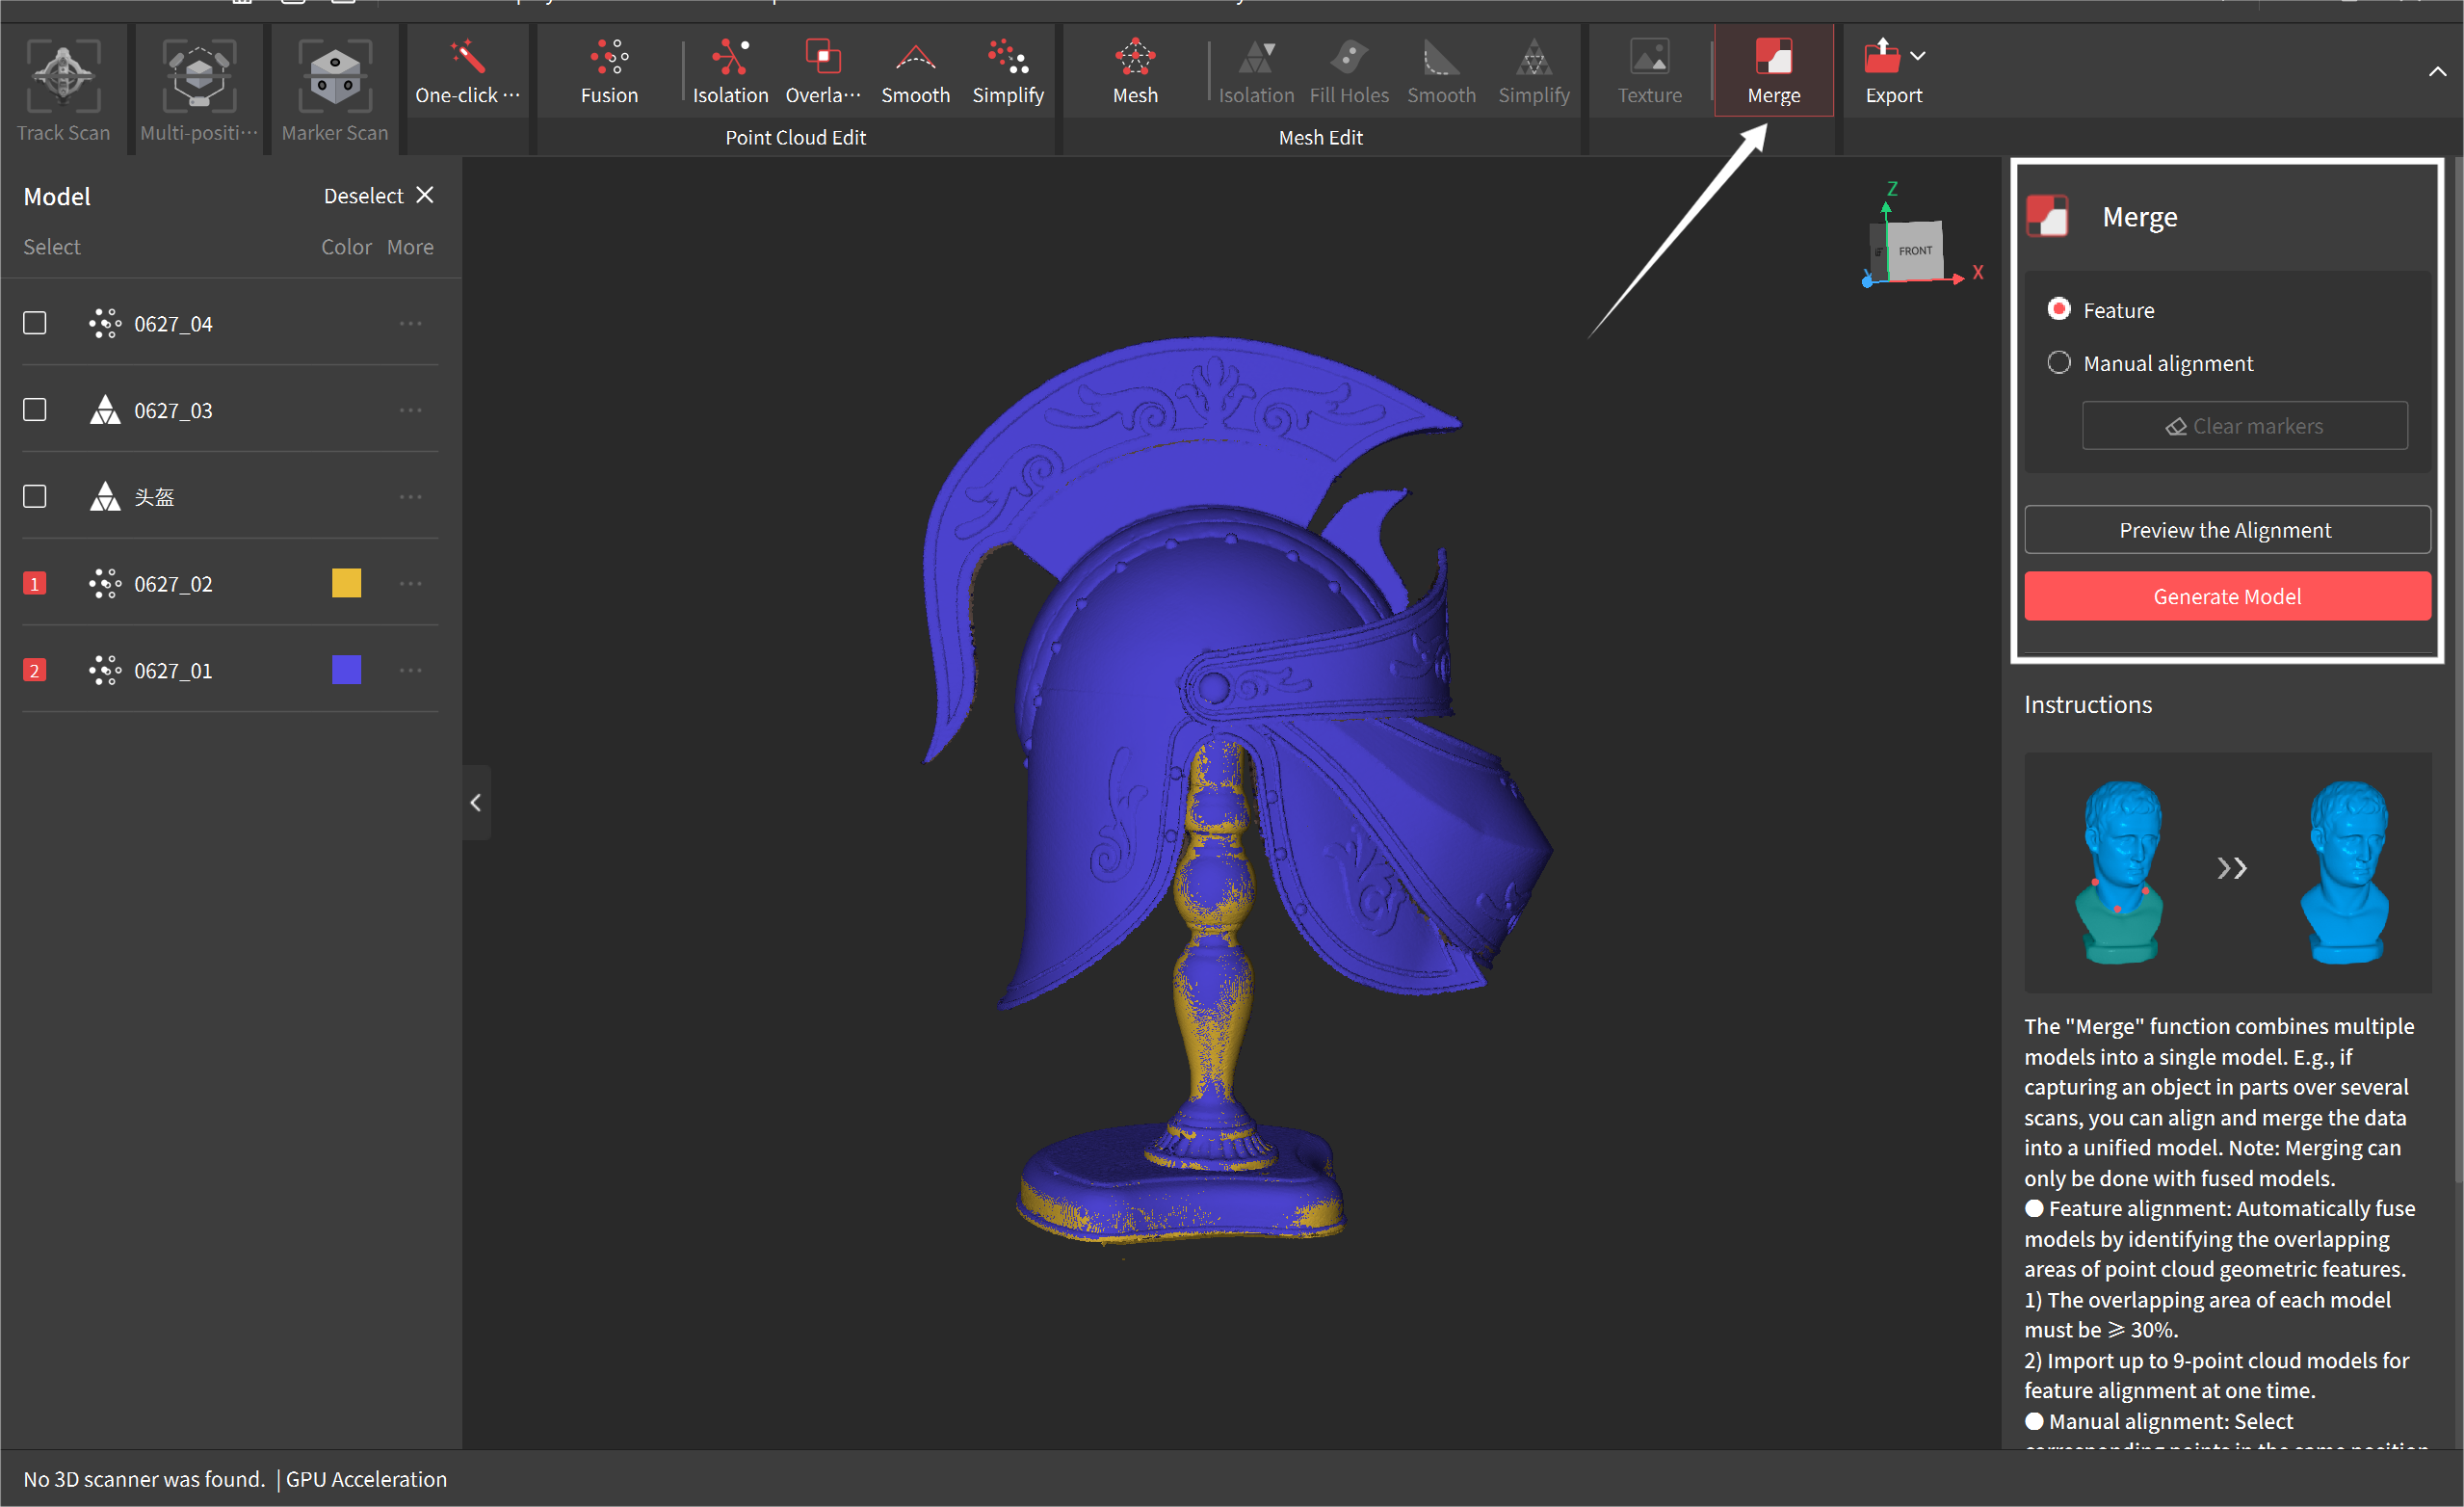Image resolution: width=2464 pixels, height=1507 pixels.
Task: Check the 头盔 model checkbox
Action: tap(35, 497)
